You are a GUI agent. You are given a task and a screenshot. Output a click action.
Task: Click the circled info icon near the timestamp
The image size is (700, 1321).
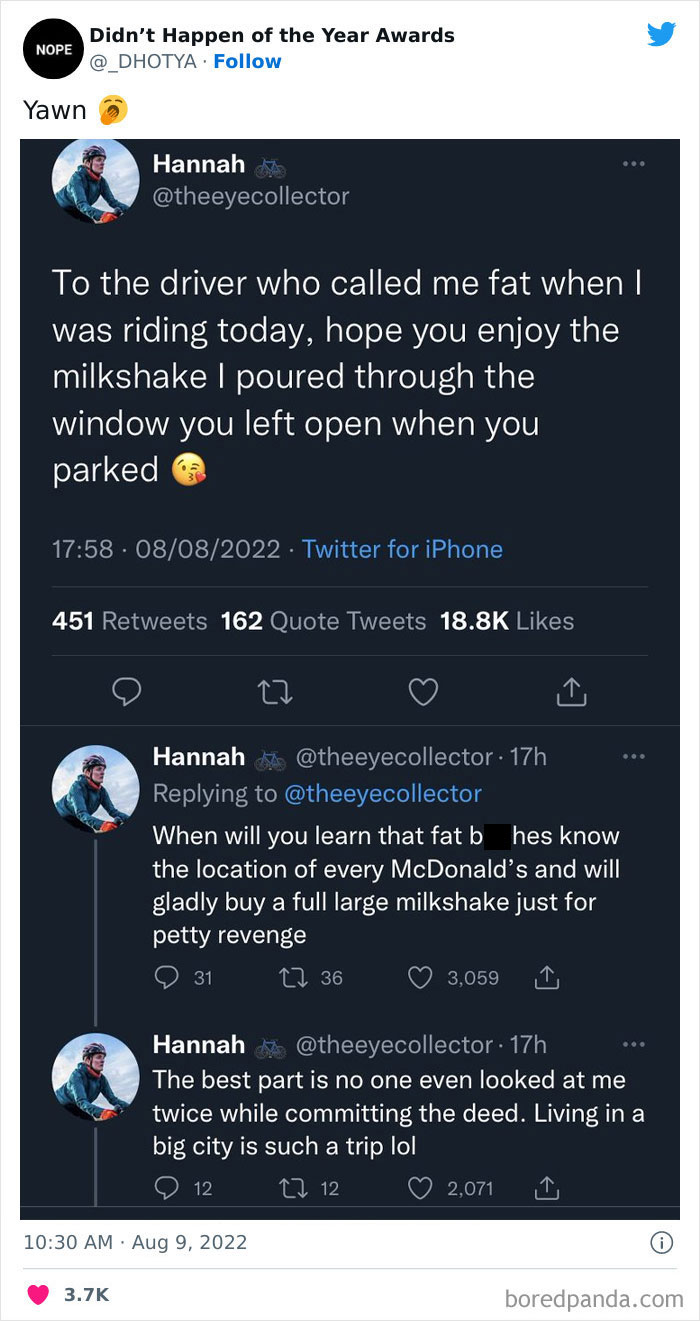click(x=661, y=1242)
